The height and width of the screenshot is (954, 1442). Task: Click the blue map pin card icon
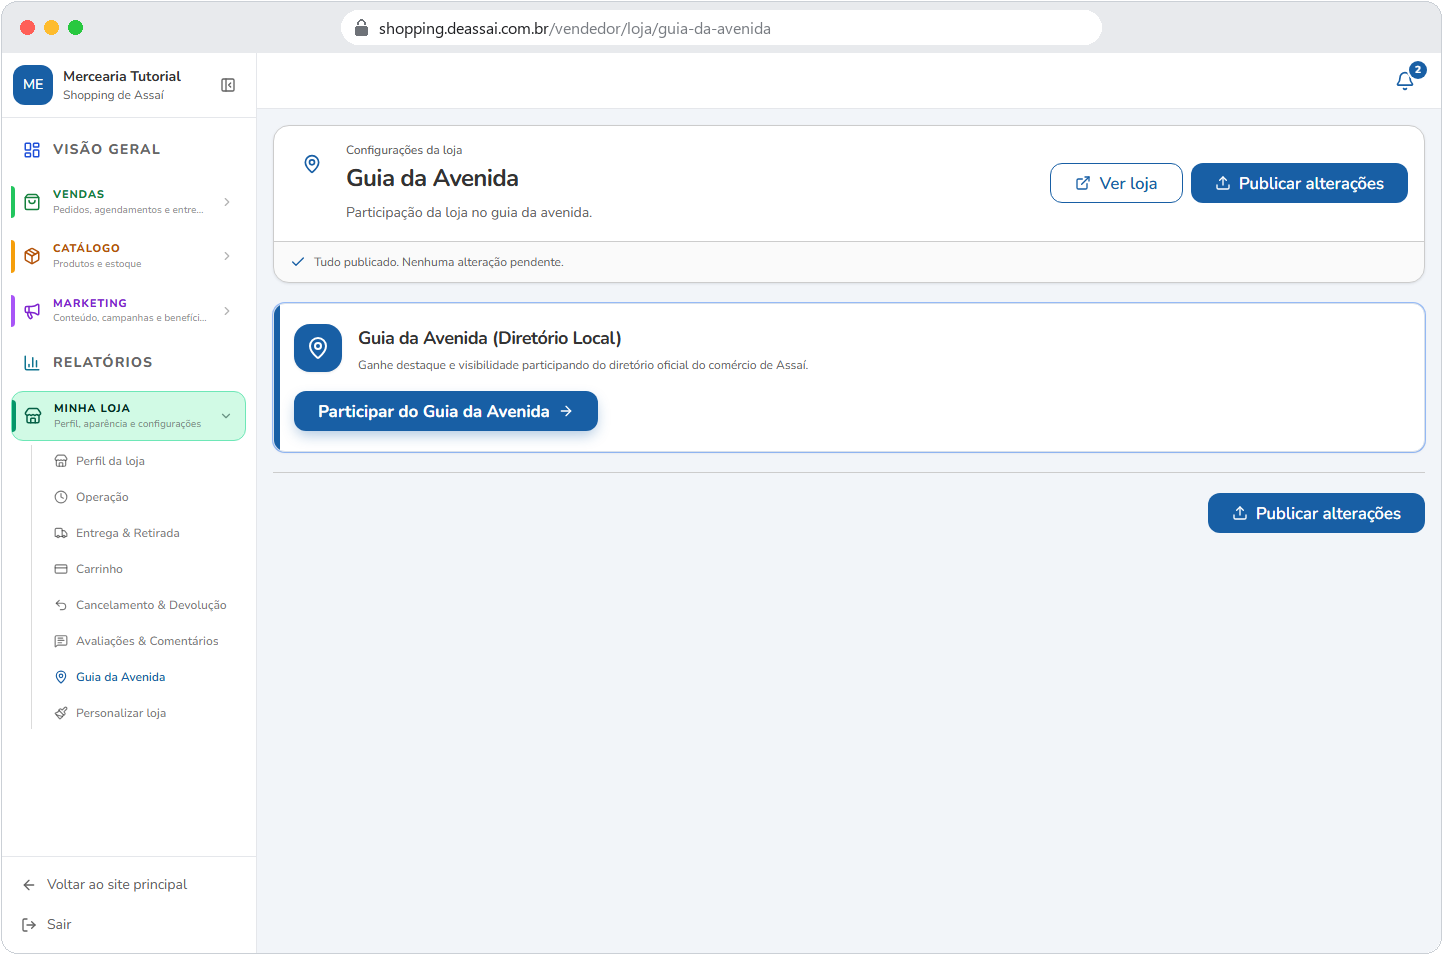point(318,348)
